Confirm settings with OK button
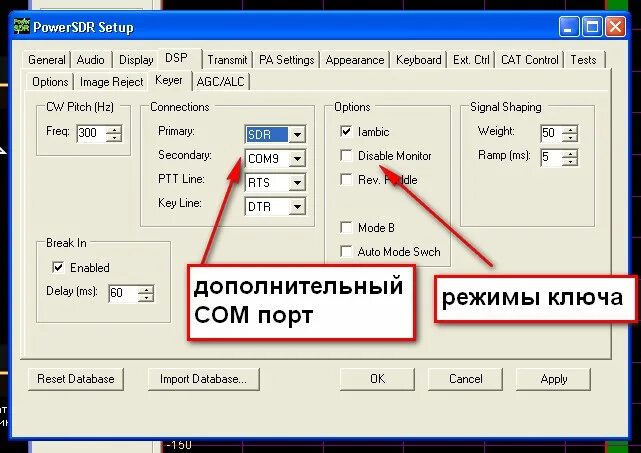This screenshot has width=641, height=453. coord(377,379)
